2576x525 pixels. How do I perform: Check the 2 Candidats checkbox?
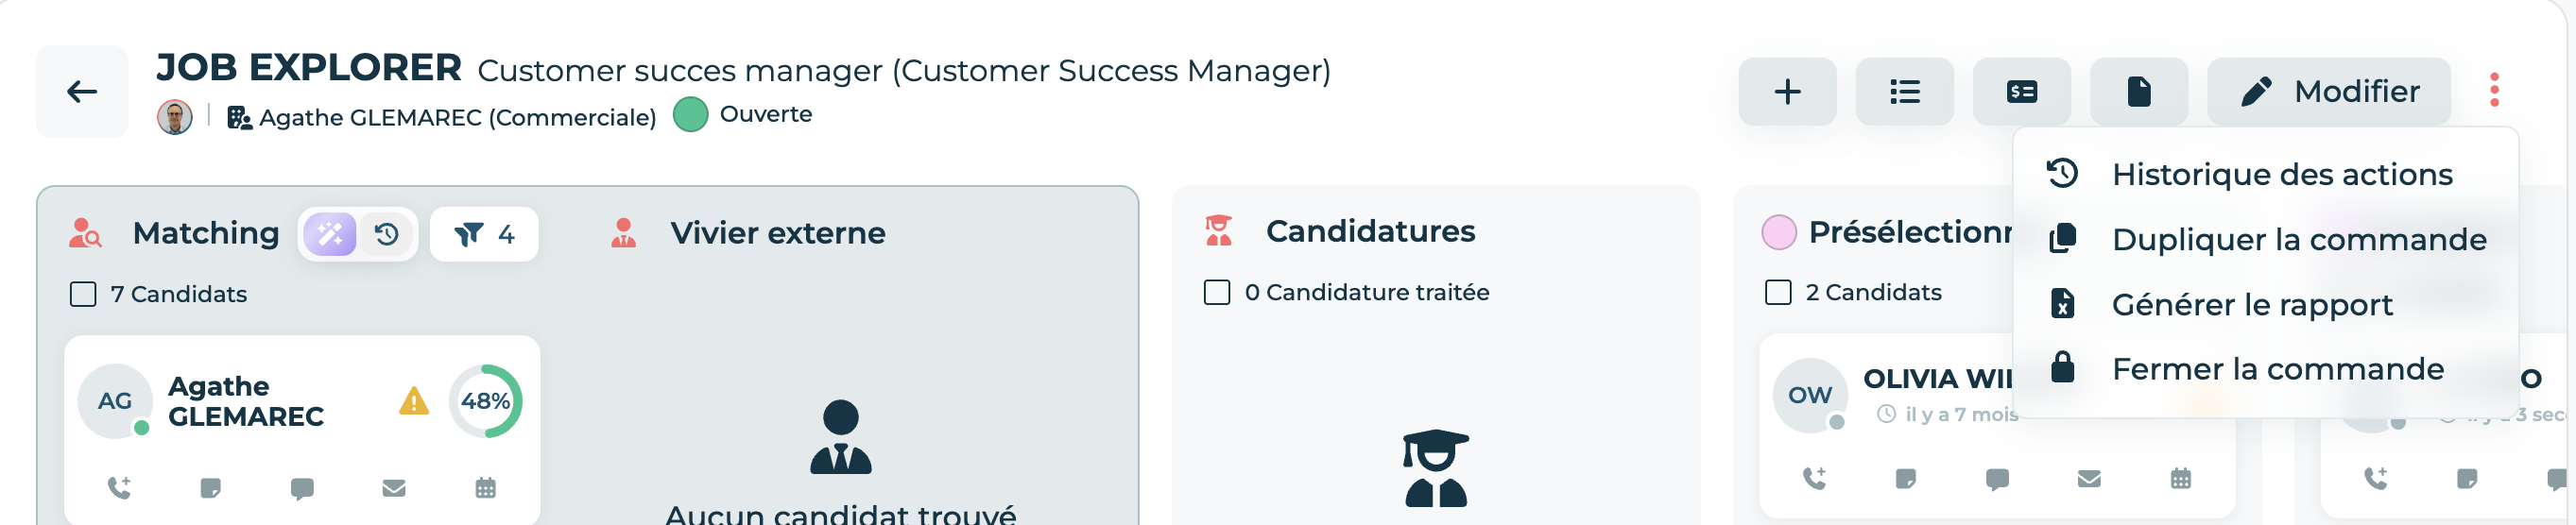1778,292
